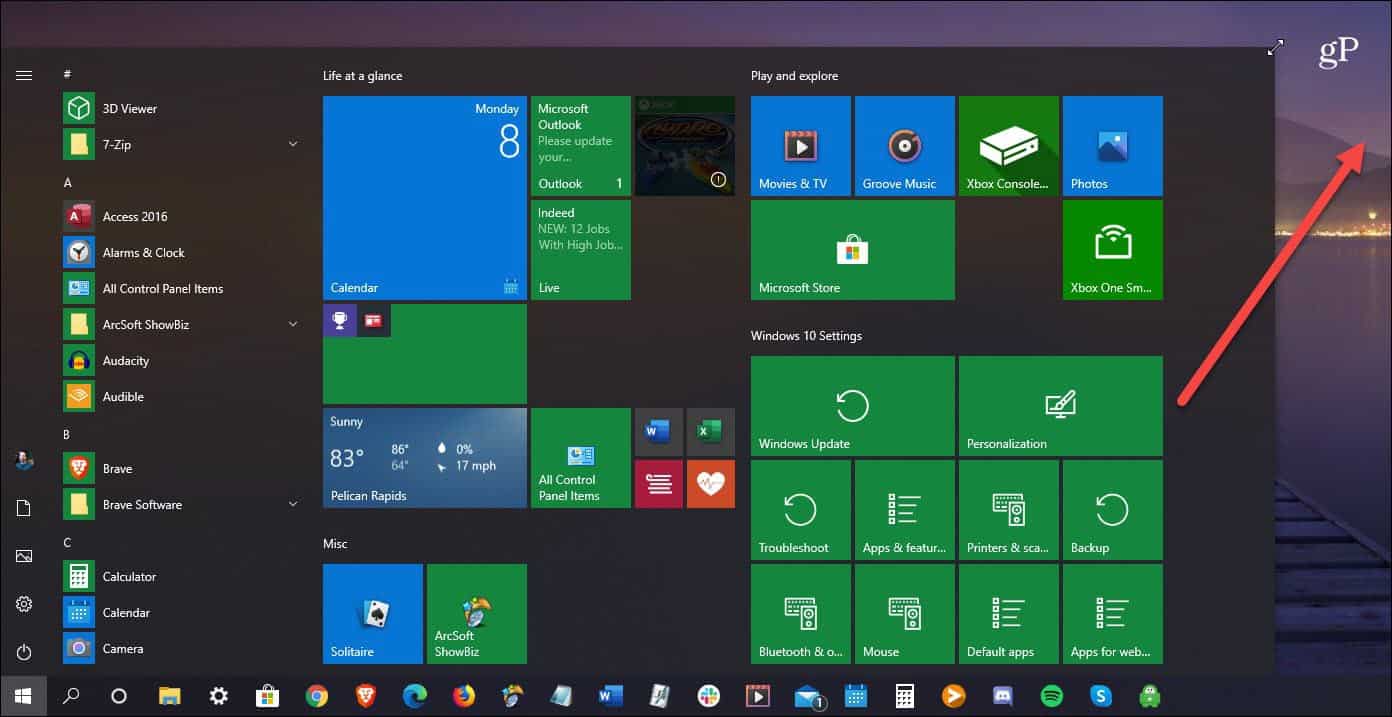
Task: Open the Windows Update settings tile
Action: tap(853, 406)
